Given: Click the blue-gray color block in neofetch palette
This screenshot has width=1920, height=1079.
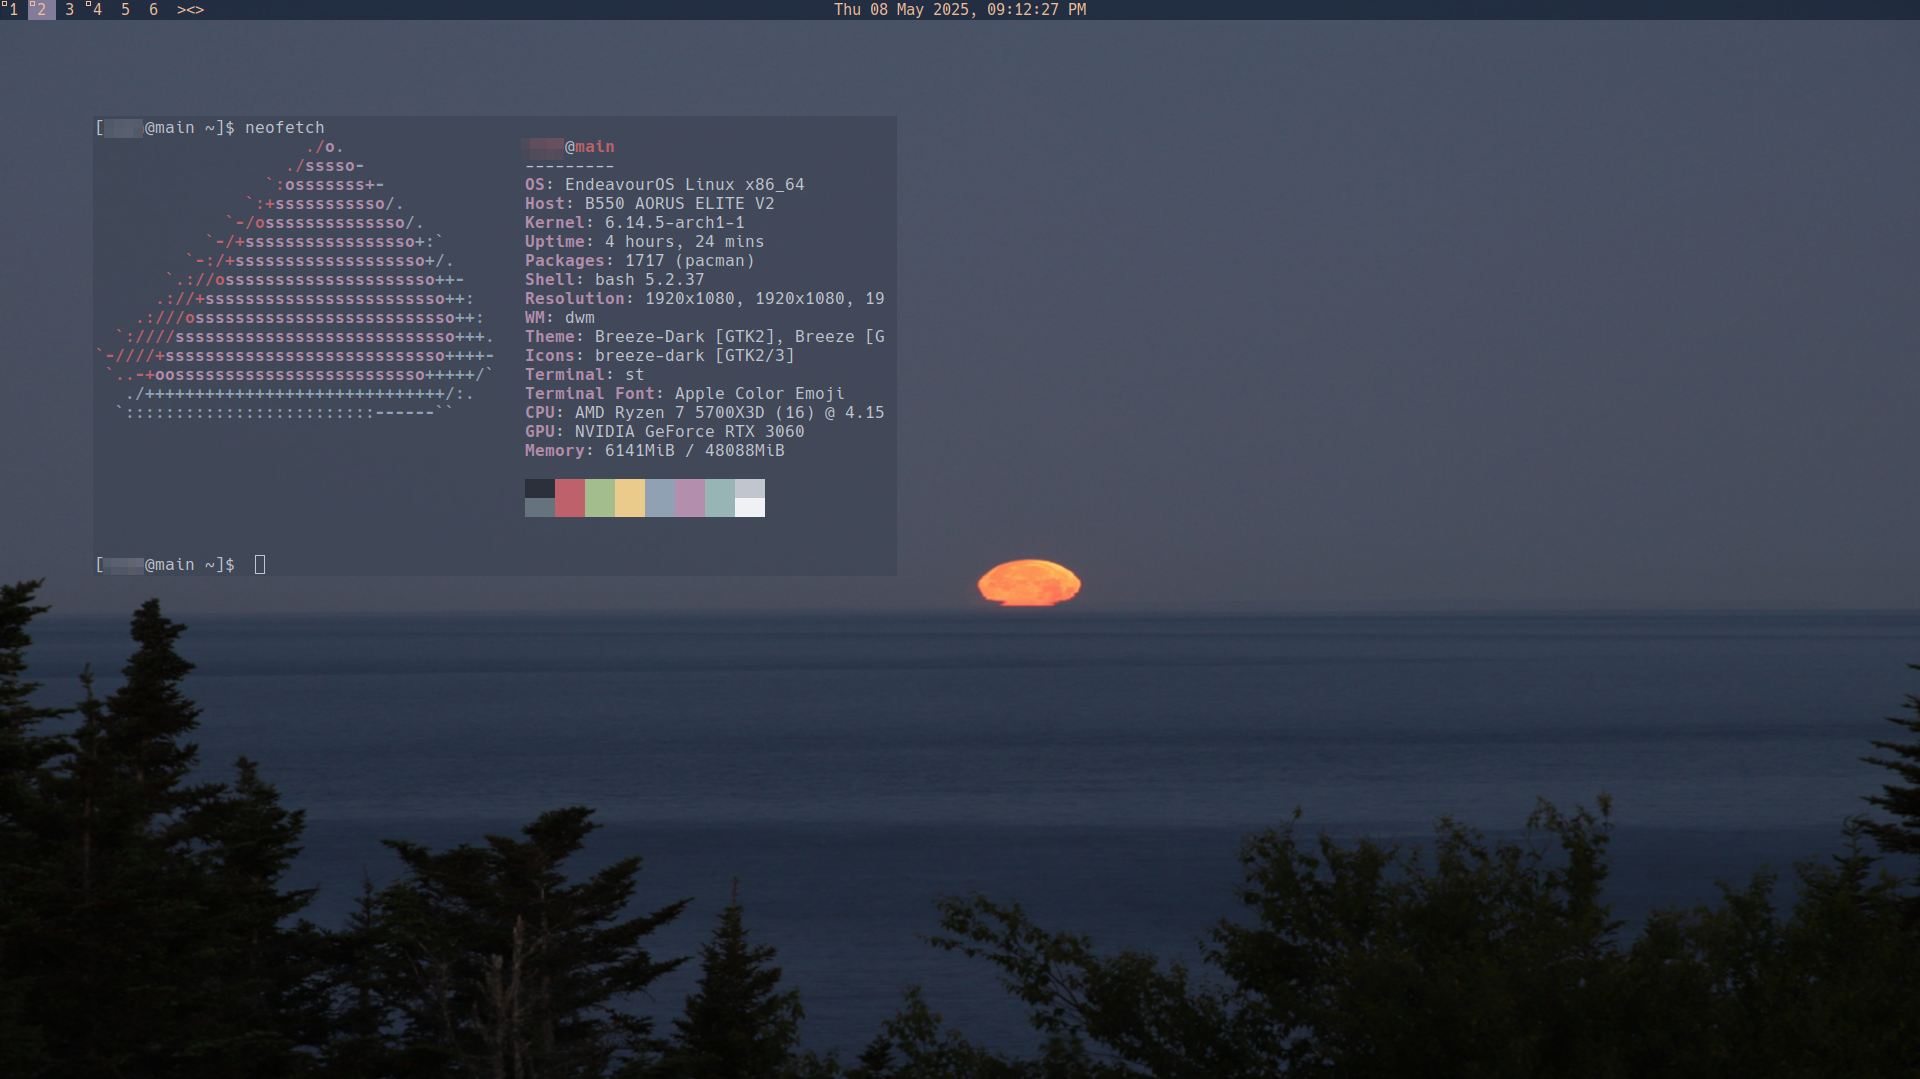Looking at the screenshot, I should tap(660, 498).
